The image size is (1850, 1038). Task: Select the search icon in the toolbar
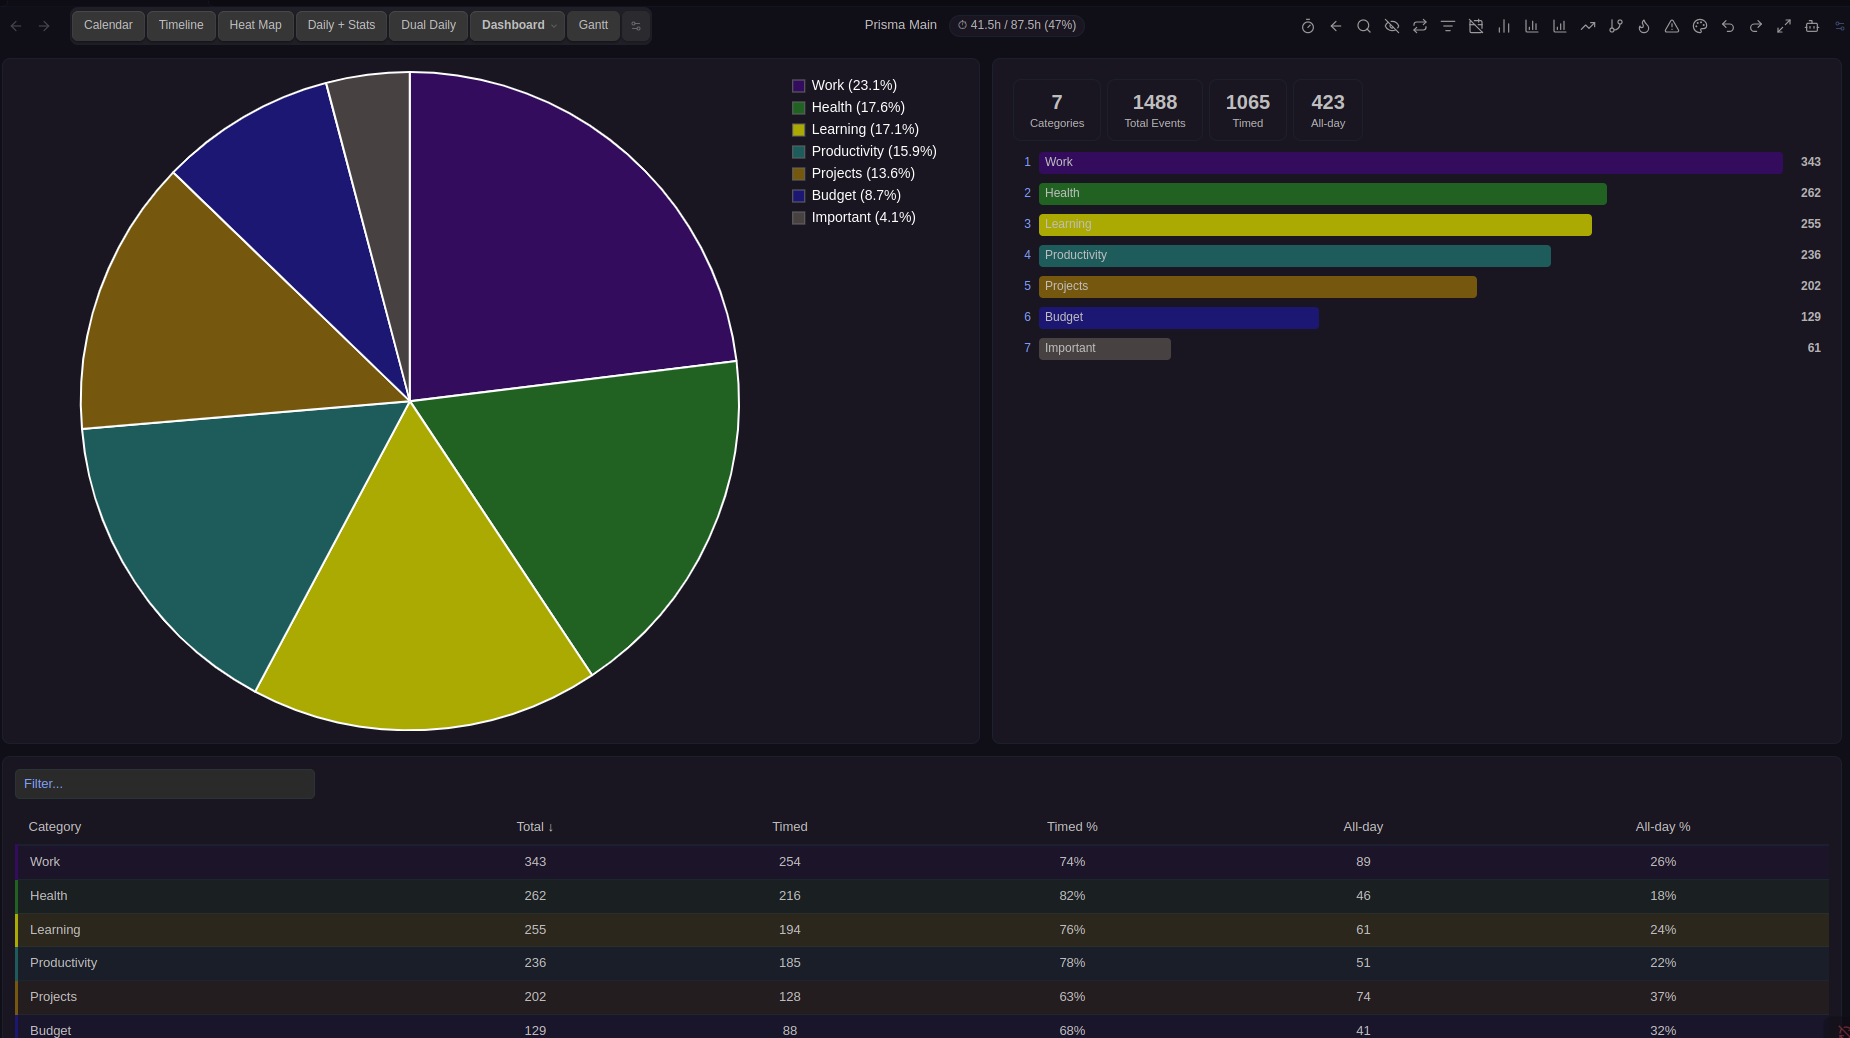1363,26
